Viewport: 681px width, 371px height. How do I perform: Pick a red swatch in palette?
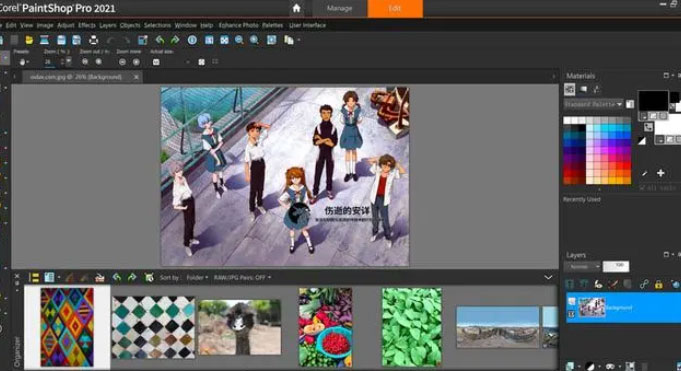pos(626,165)
